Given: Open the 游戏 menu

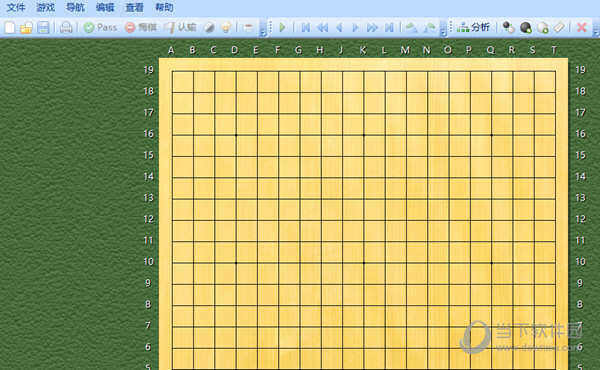Looking at the screenshot, I should pos(46,7).
